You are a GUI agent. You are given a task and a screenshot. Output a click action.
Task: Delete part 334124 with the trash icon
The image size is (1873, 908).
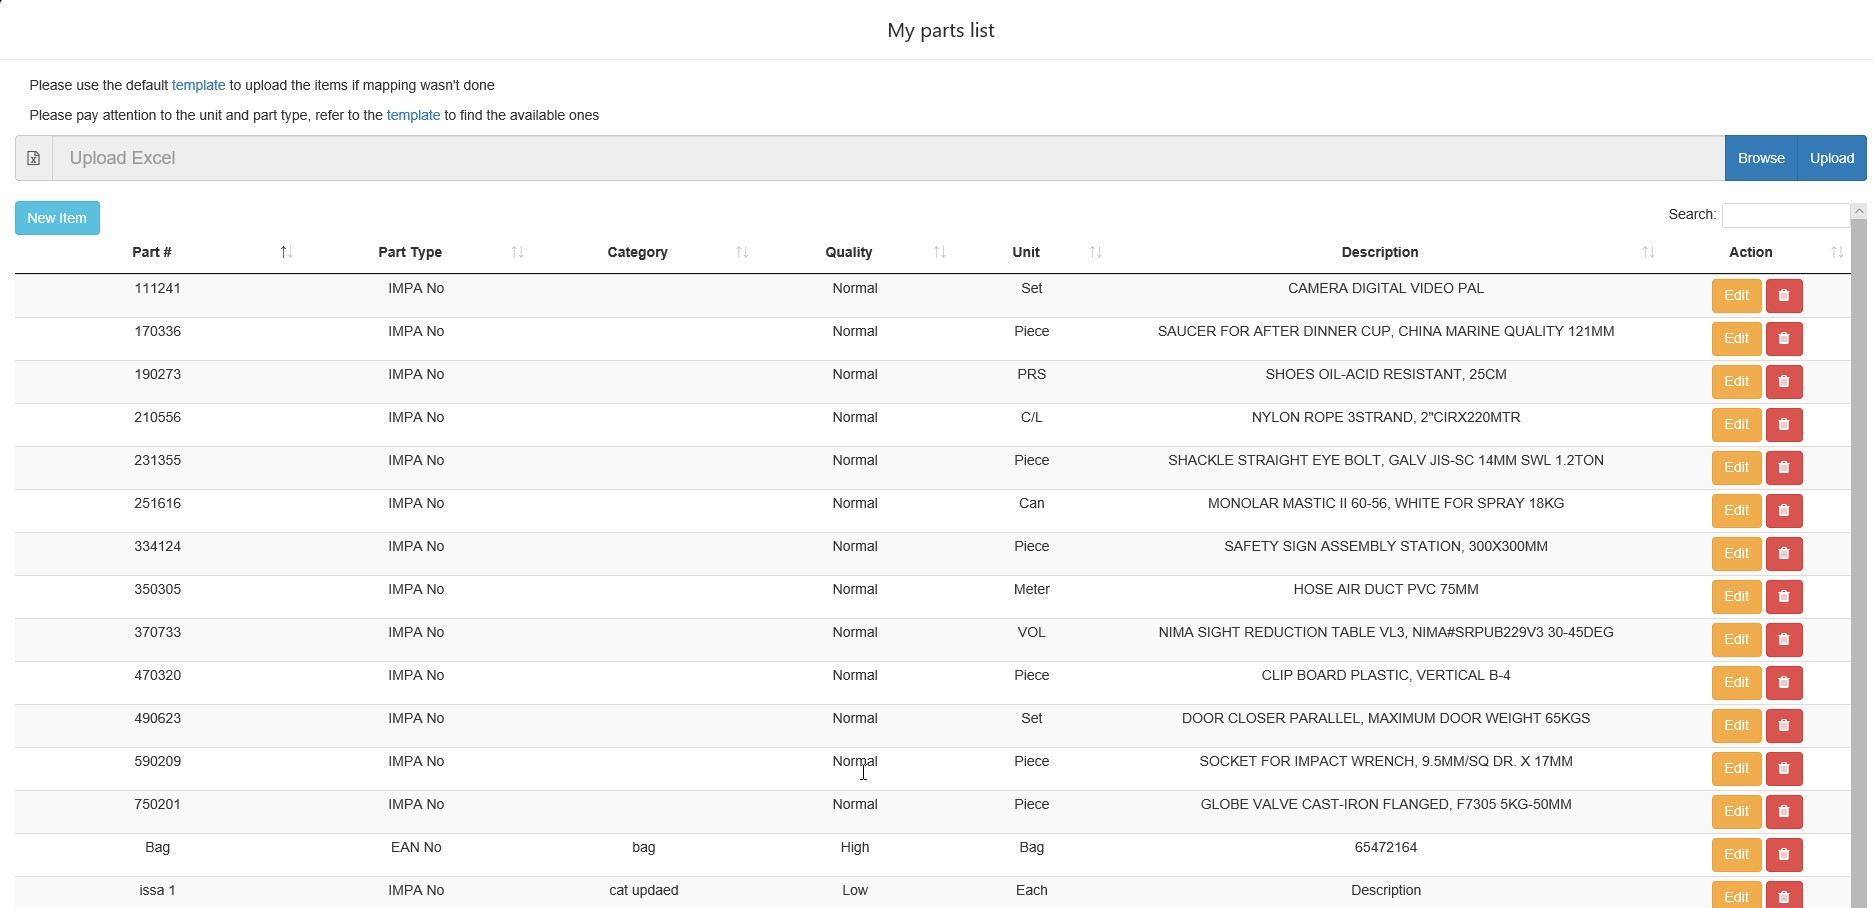coord(1784,554)
